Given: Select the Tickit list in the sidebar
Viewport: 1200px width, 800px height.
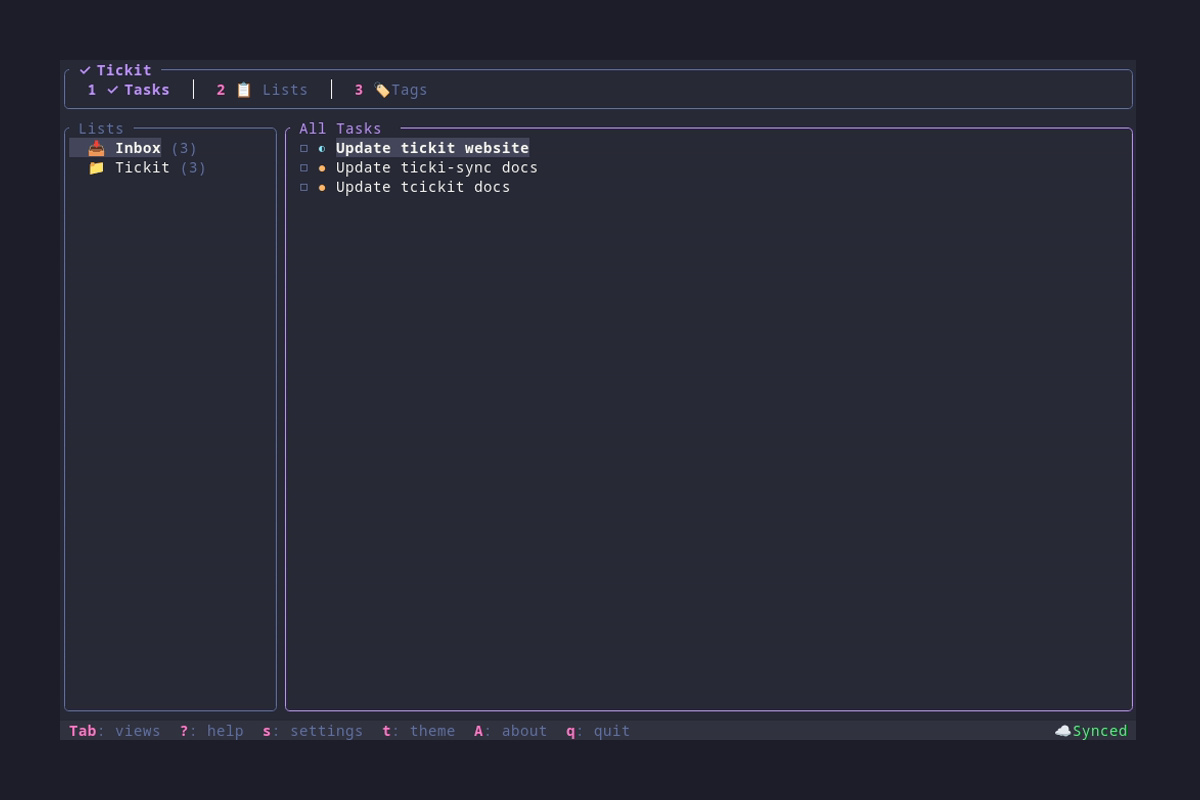Looking at the screenshot, I should (142, 167).
